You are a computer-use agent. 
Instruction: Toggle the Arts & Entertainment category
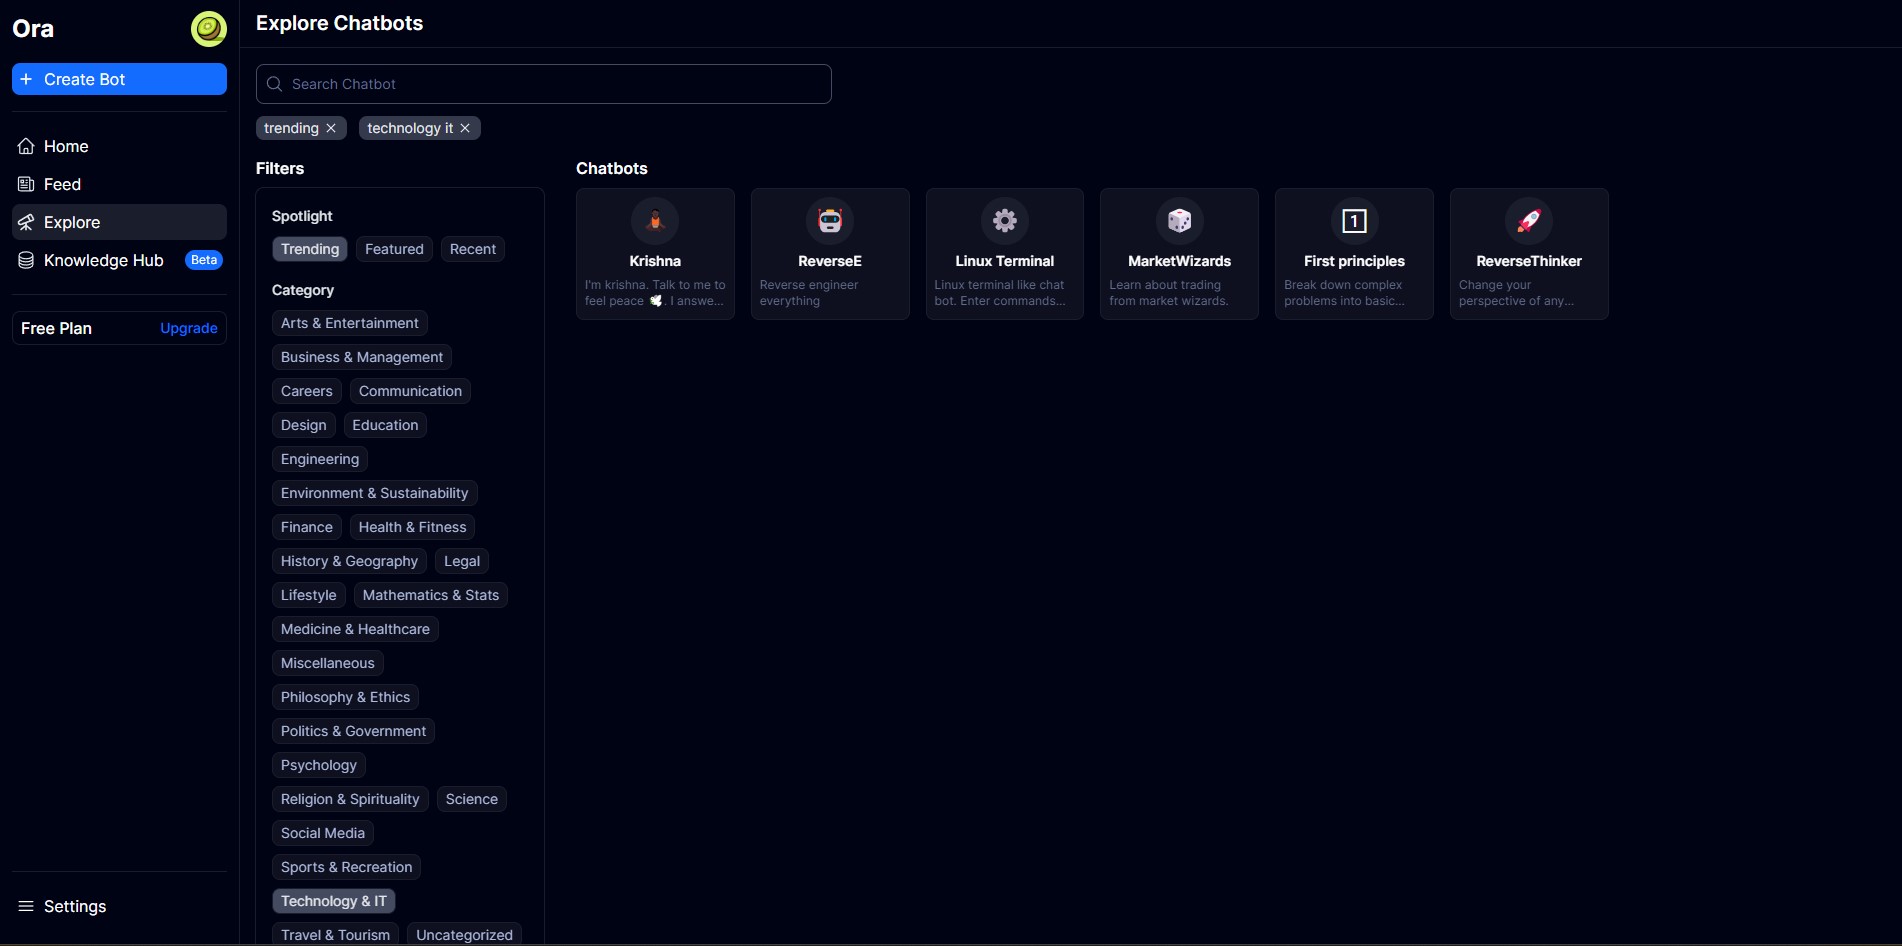tap(350, 323)
